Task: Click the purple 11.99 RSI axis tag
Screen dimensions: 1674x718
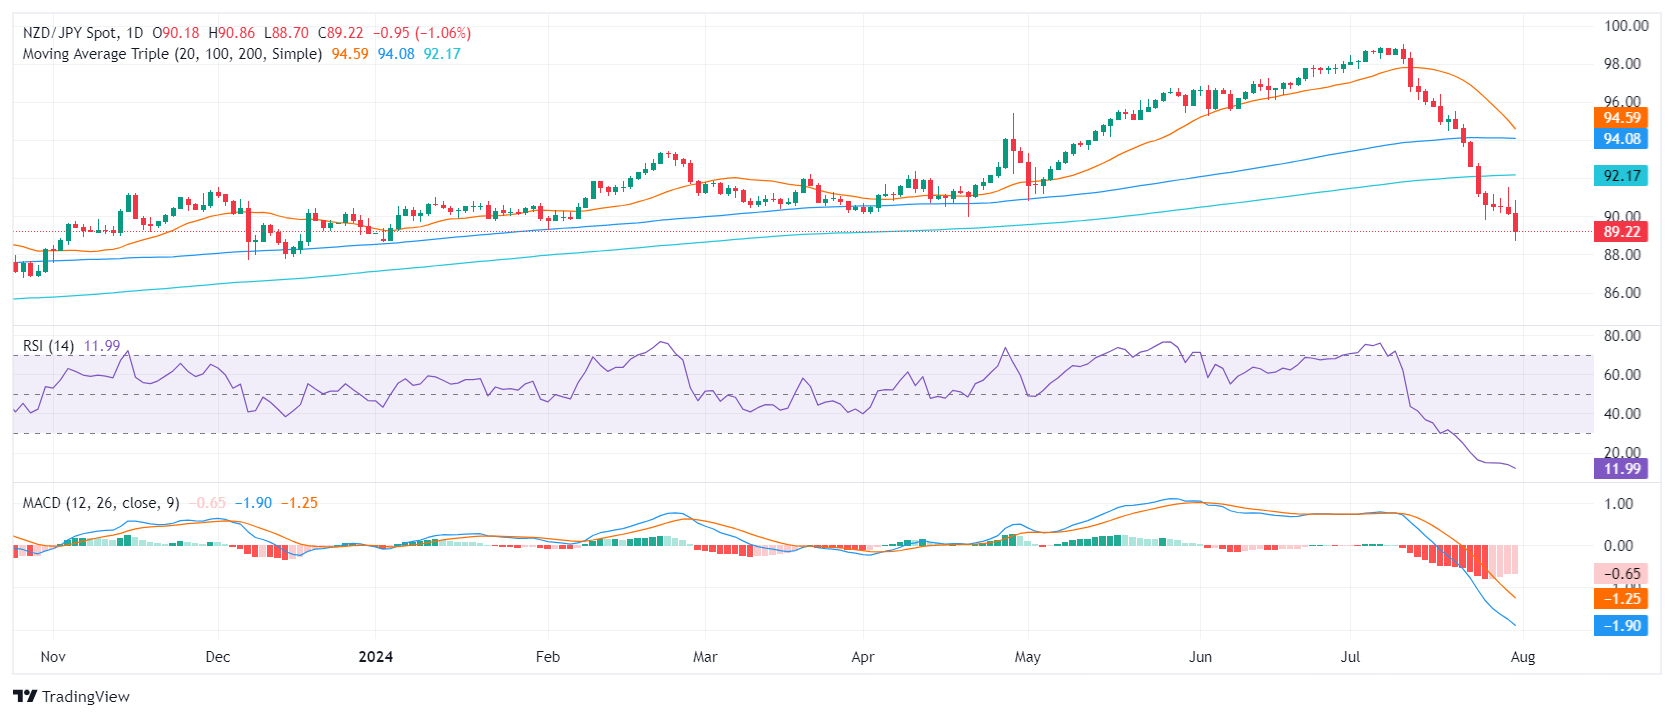Action: click(1621, 469)
